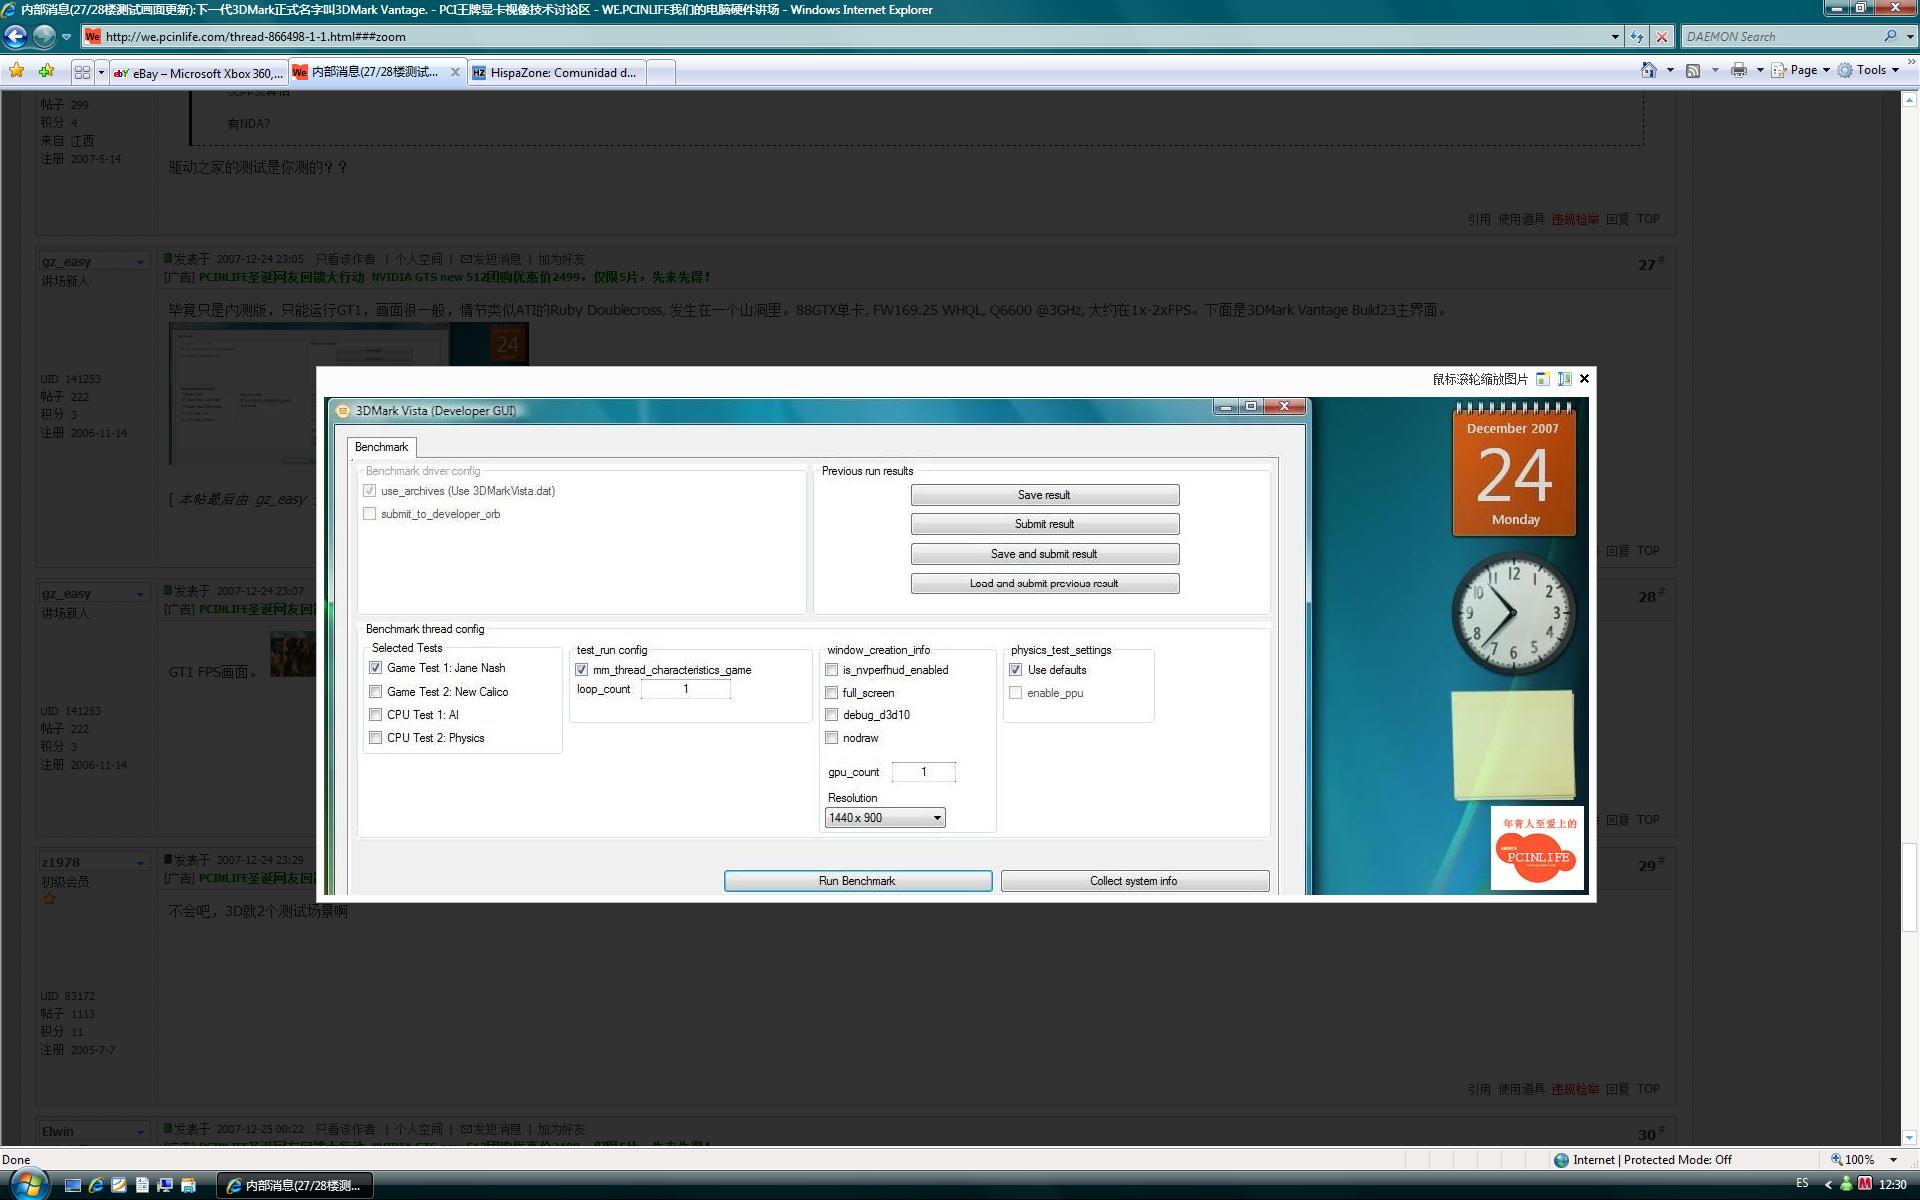
Task: Uncheck the Use defaults physics checkbox
Action: [x=1015, y=670]
